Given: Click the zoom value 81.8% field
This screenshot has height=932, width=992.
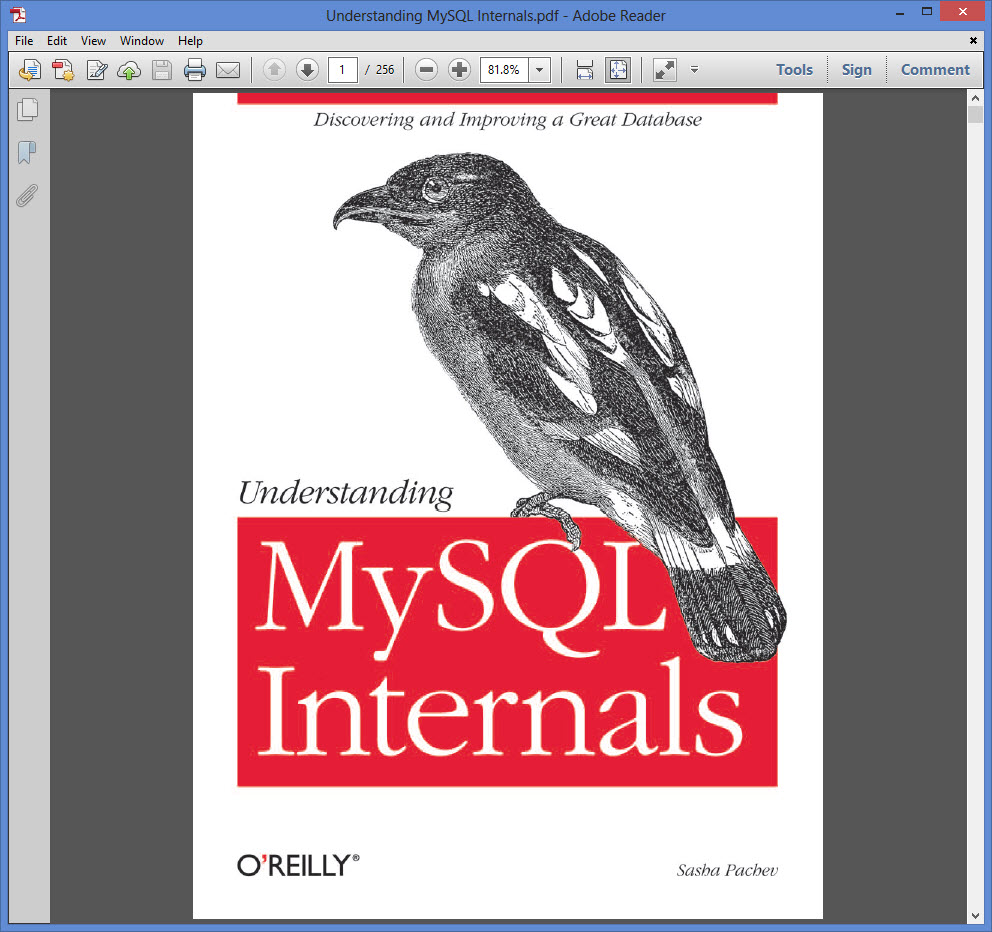Looking at the screenshot, I should pos(504,70).
